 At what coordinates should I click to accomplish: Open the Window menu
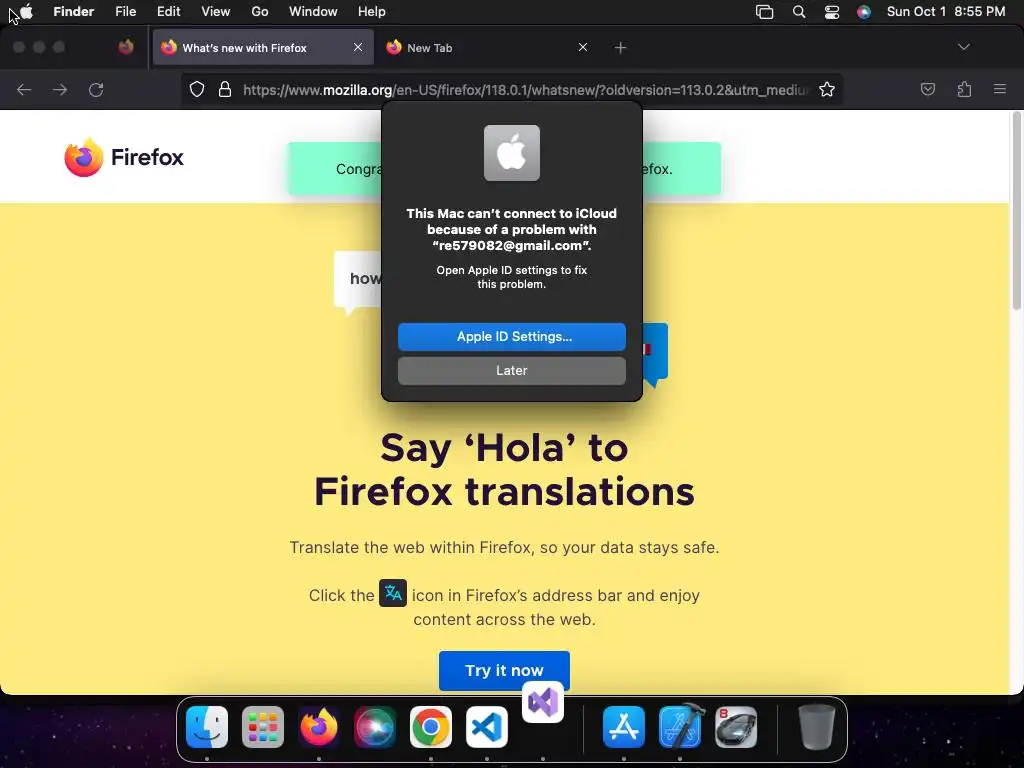(x=313, y=11)
